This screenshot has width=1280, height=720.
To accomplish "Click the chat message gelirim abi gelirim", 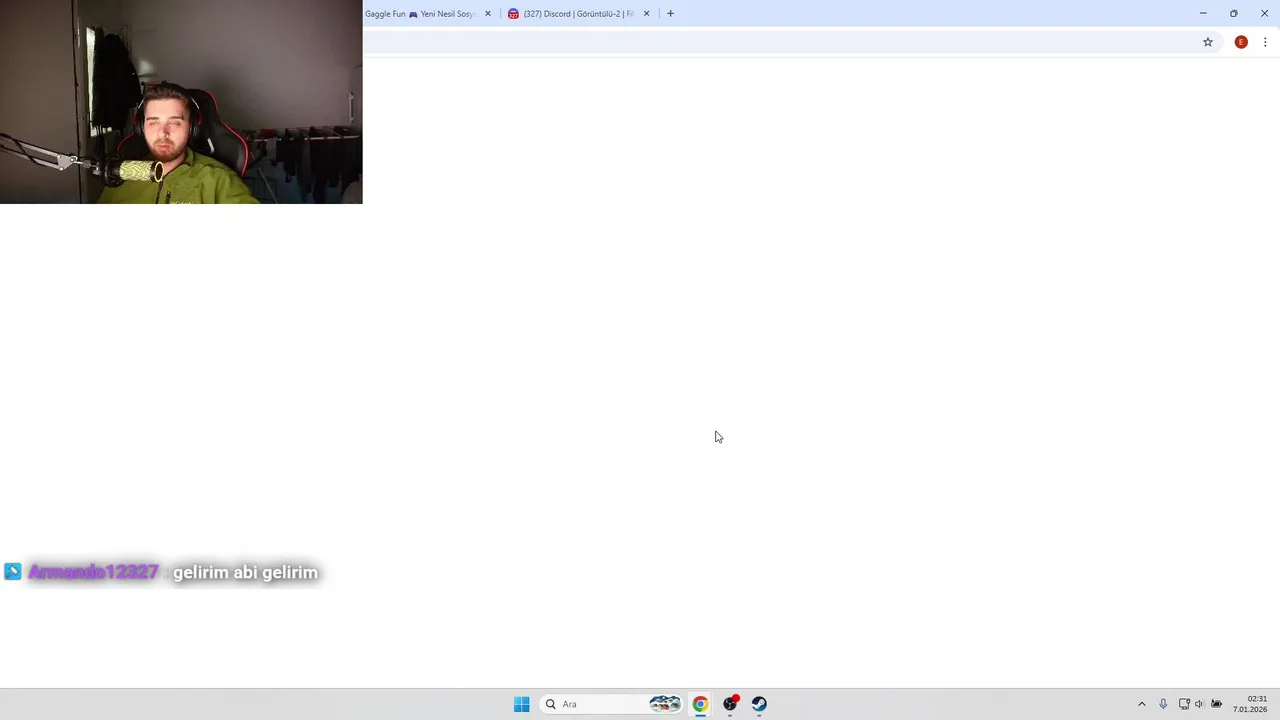I will point(245,572).
